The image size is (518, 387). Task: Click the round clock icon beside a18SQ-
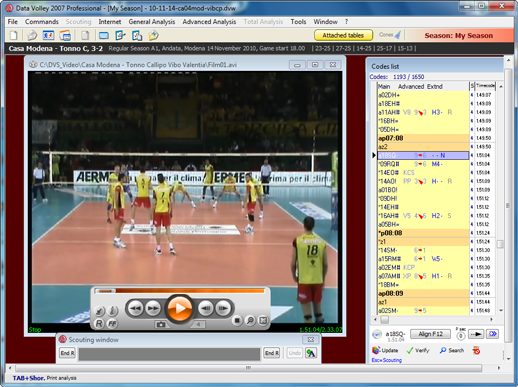pyautogui.click(x=377, y=334)
